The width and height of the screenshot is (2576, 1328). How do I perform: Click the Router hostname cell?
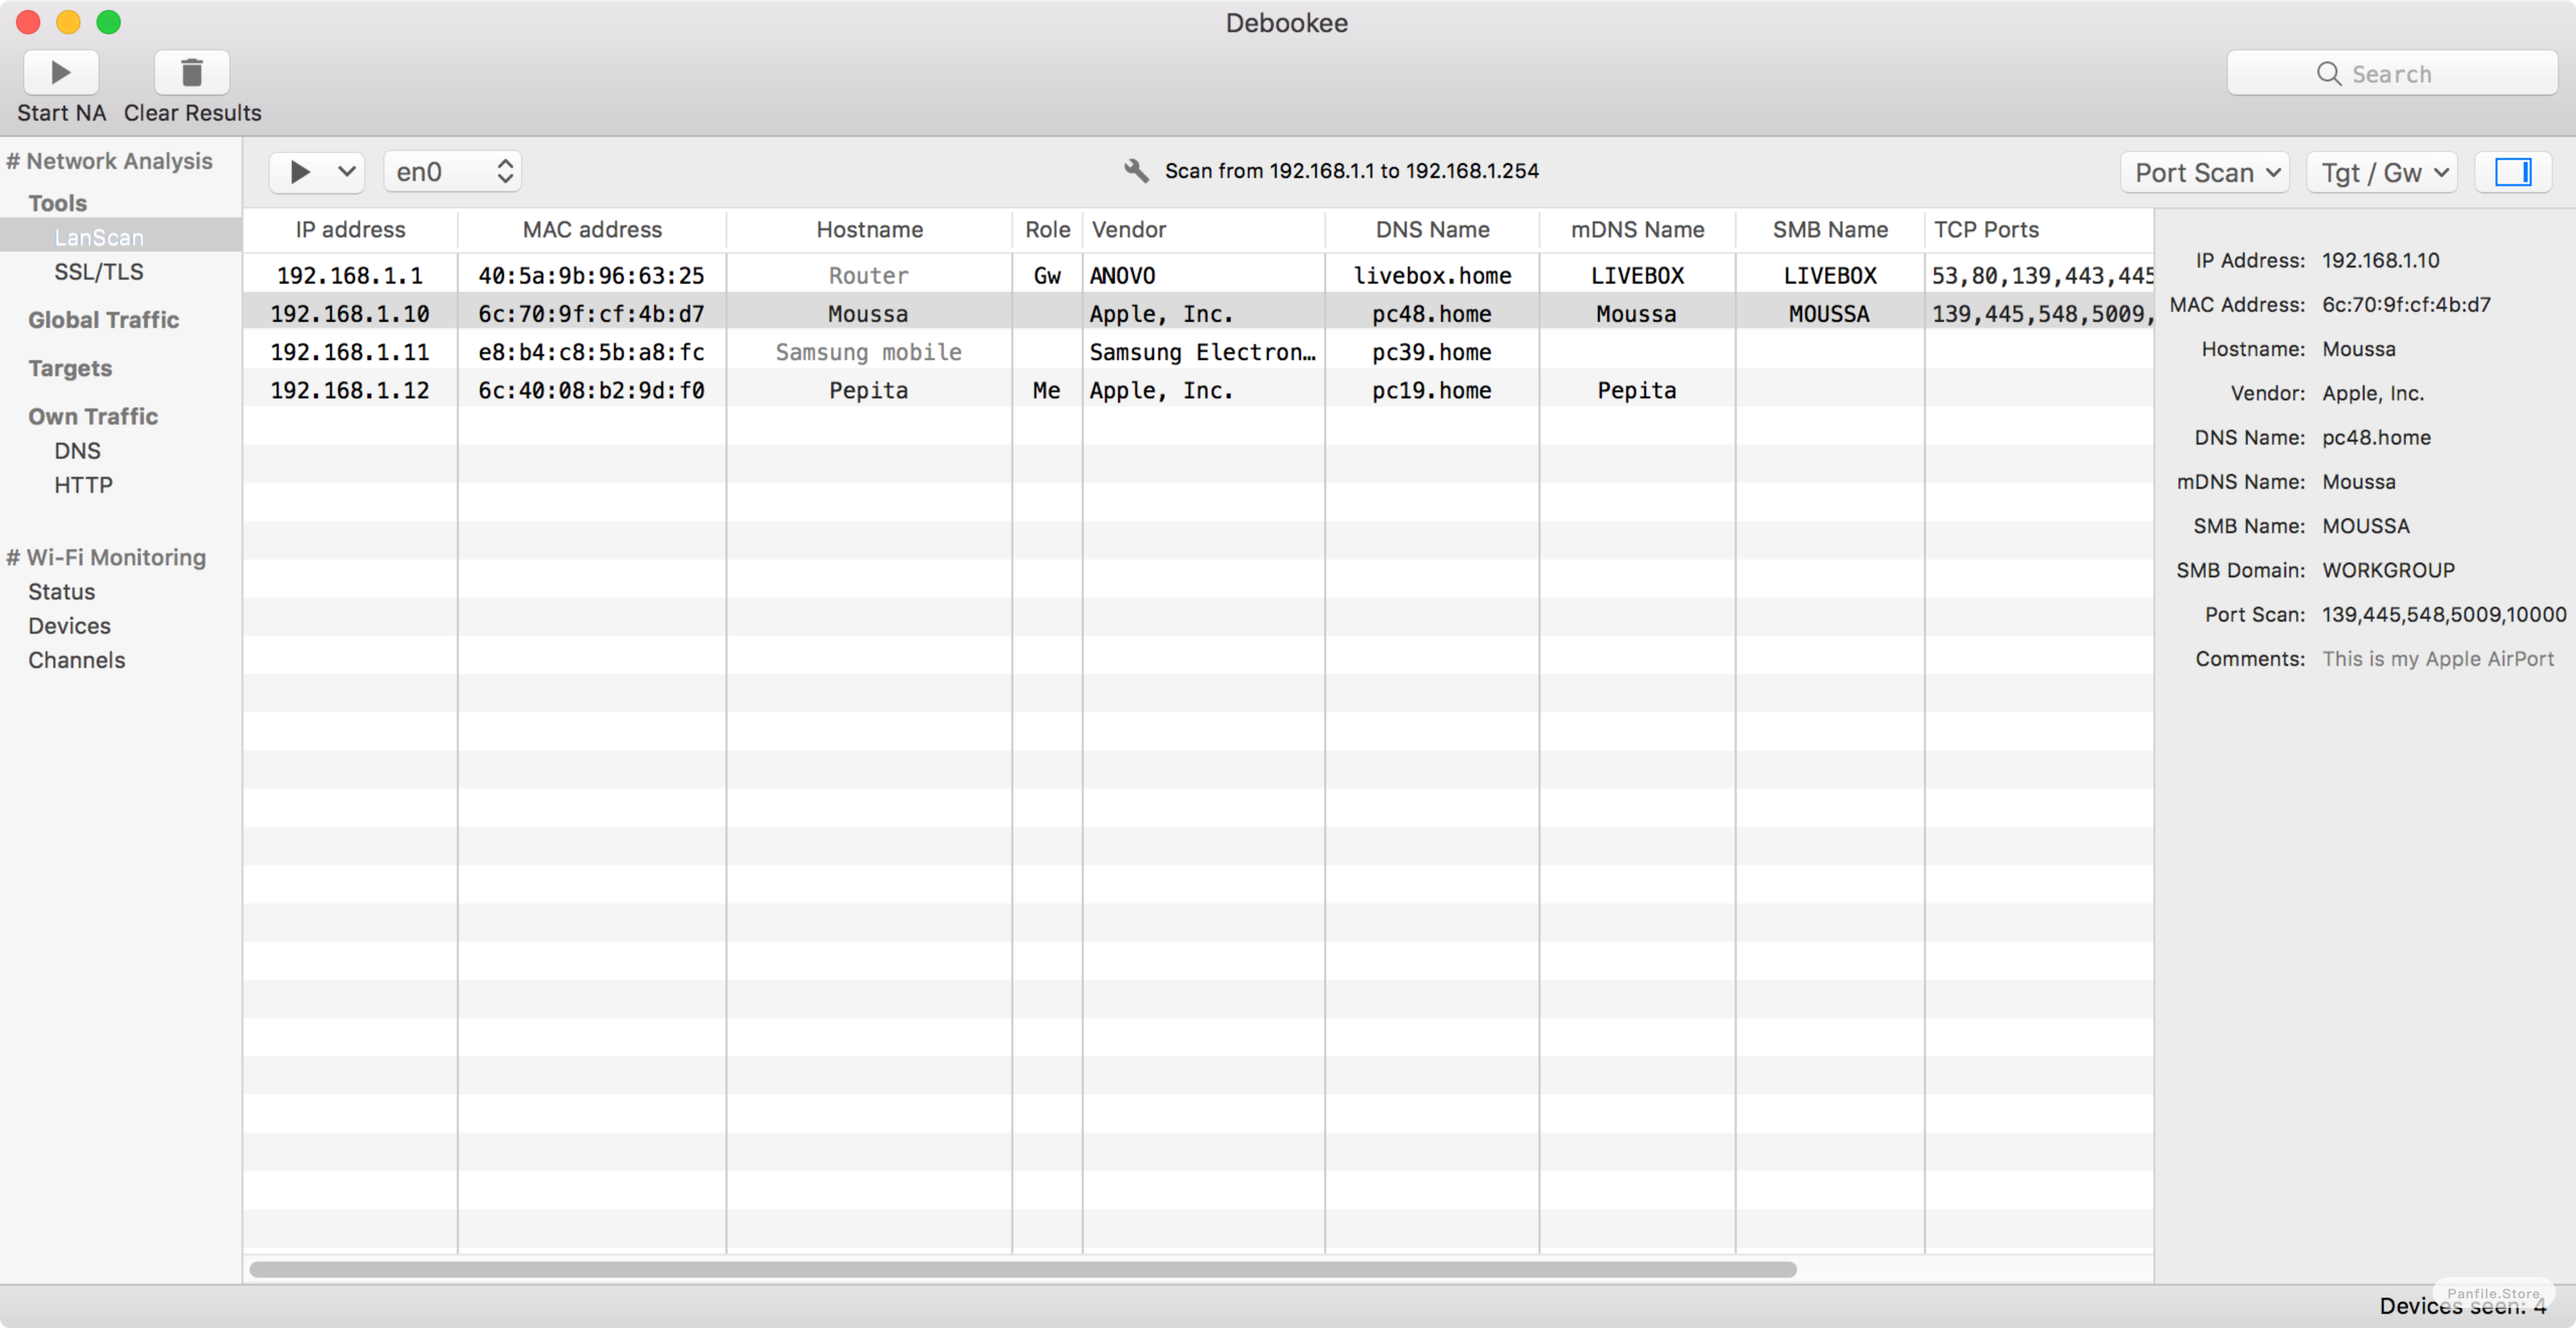pyautogui.click(x=868, y=275)
